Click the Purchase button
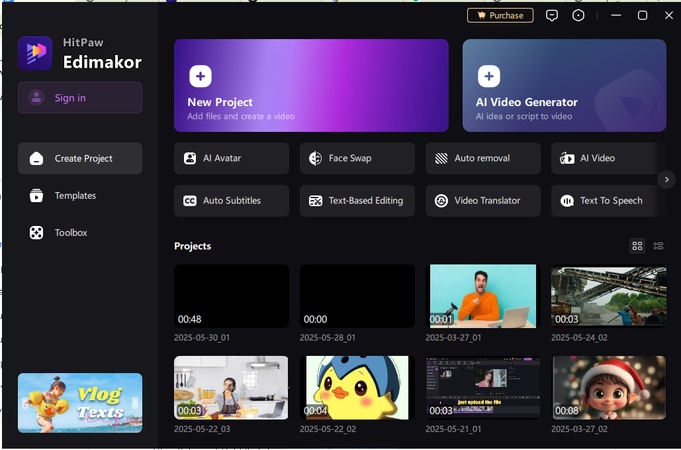The height and width of the screenshot is (450, 681). (500, 16)
